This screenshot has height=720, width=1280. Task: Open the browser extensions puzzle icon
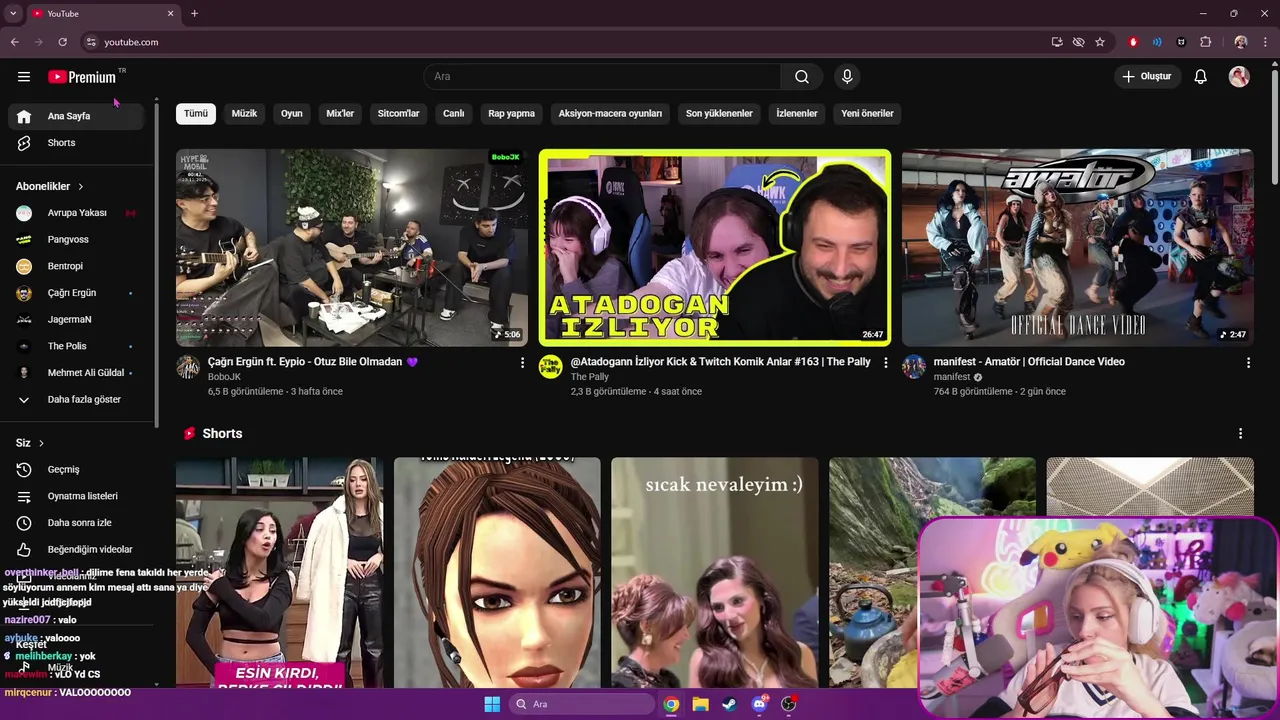tap(1205, 42)
